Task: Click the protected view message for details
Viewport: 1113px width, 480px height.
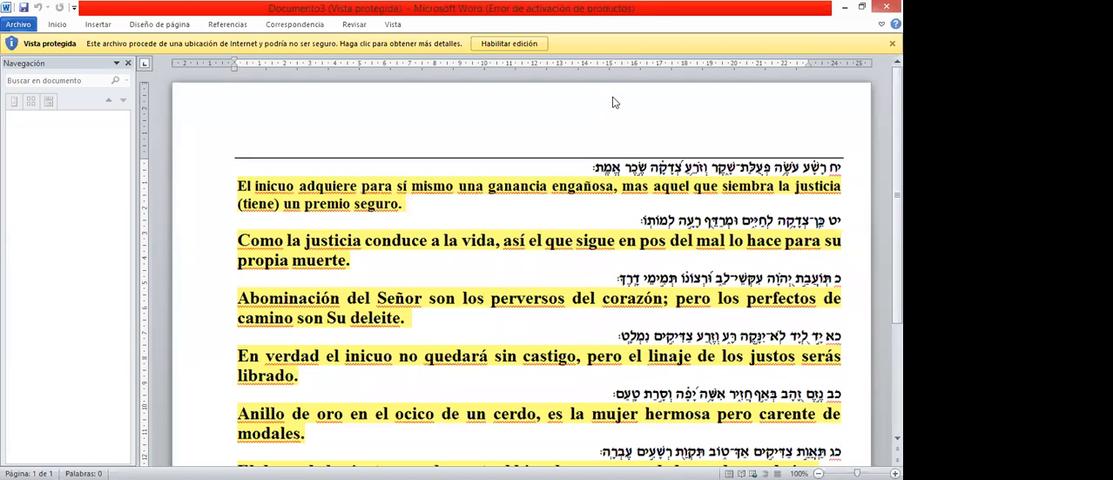Action: coord(274,44)
